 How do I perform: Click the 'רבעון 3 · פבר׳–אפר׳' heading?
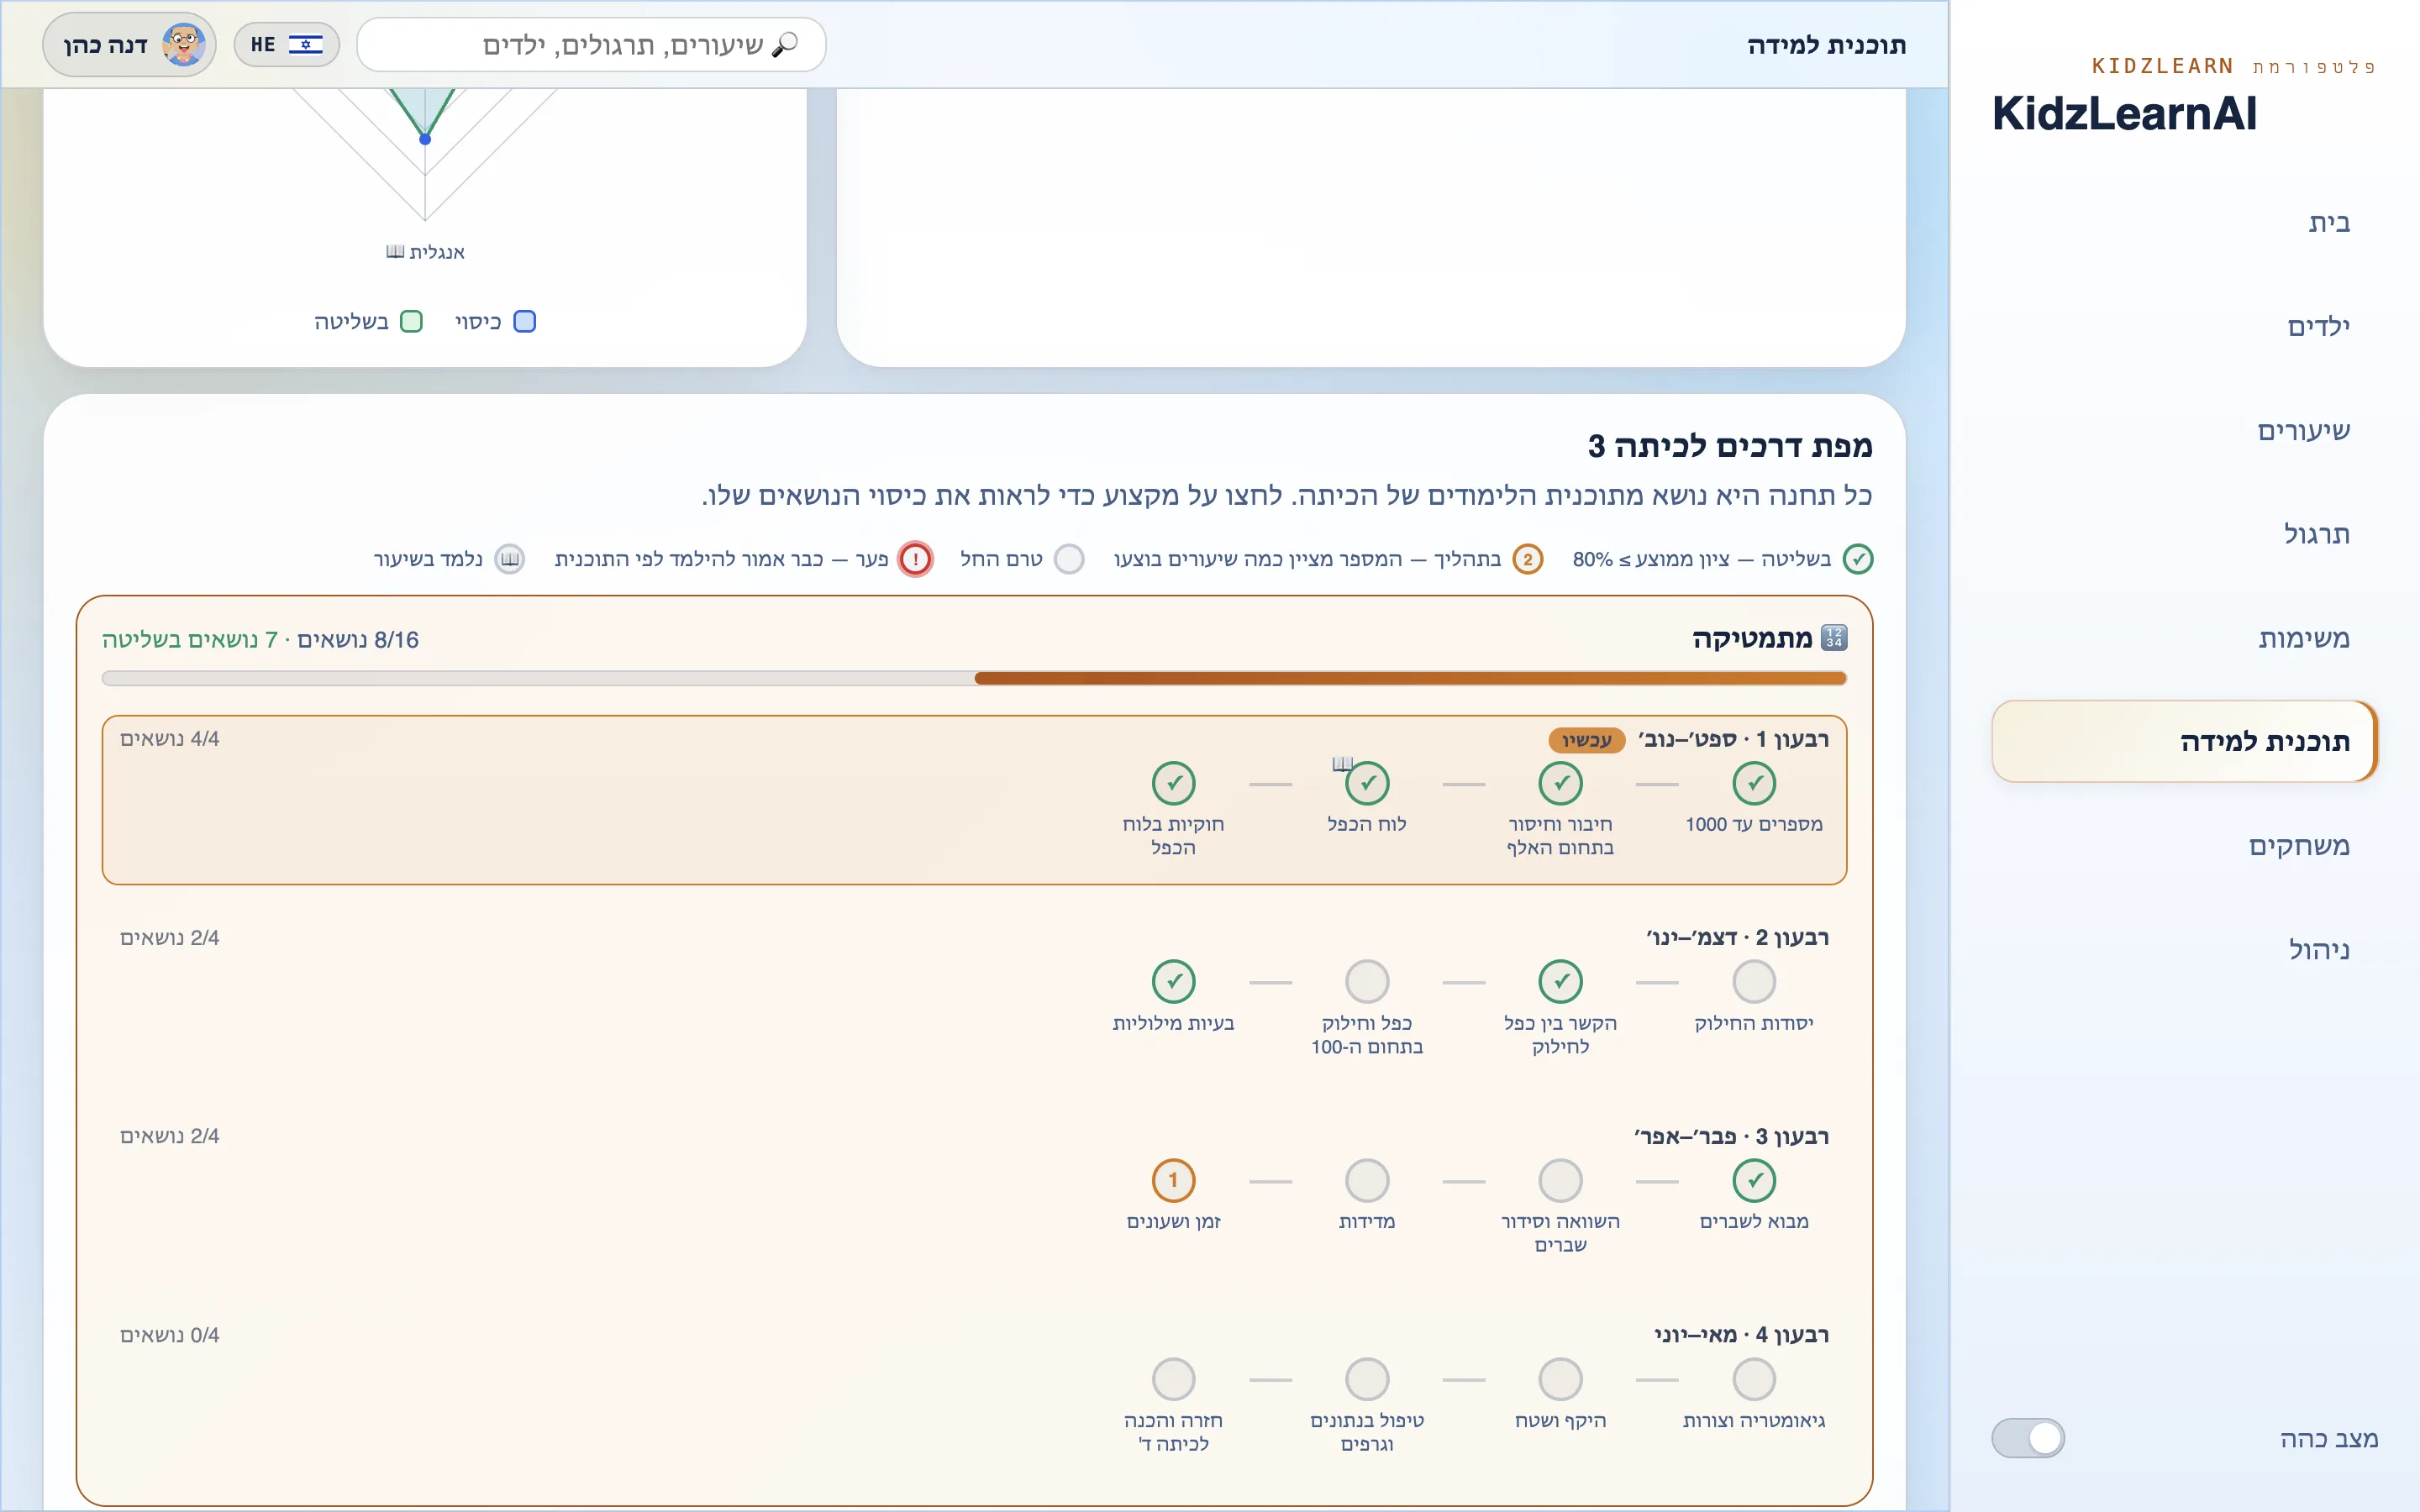pyautogui.click(x=1732, y=1137)
